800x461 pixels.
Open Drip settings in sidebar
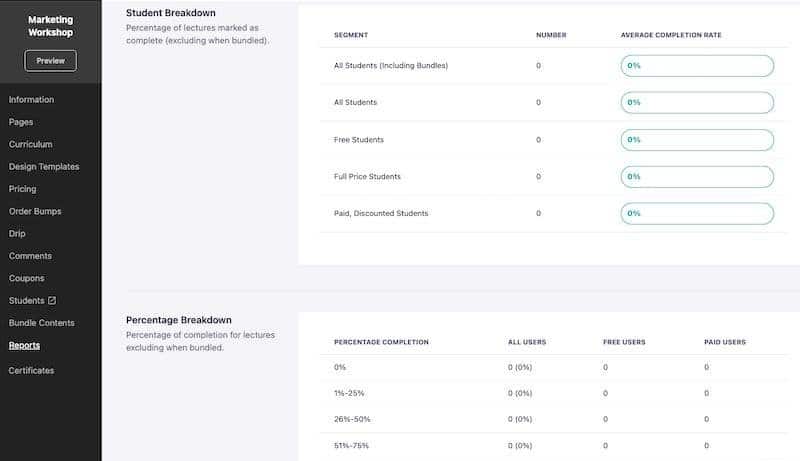[x=17, y=234]
